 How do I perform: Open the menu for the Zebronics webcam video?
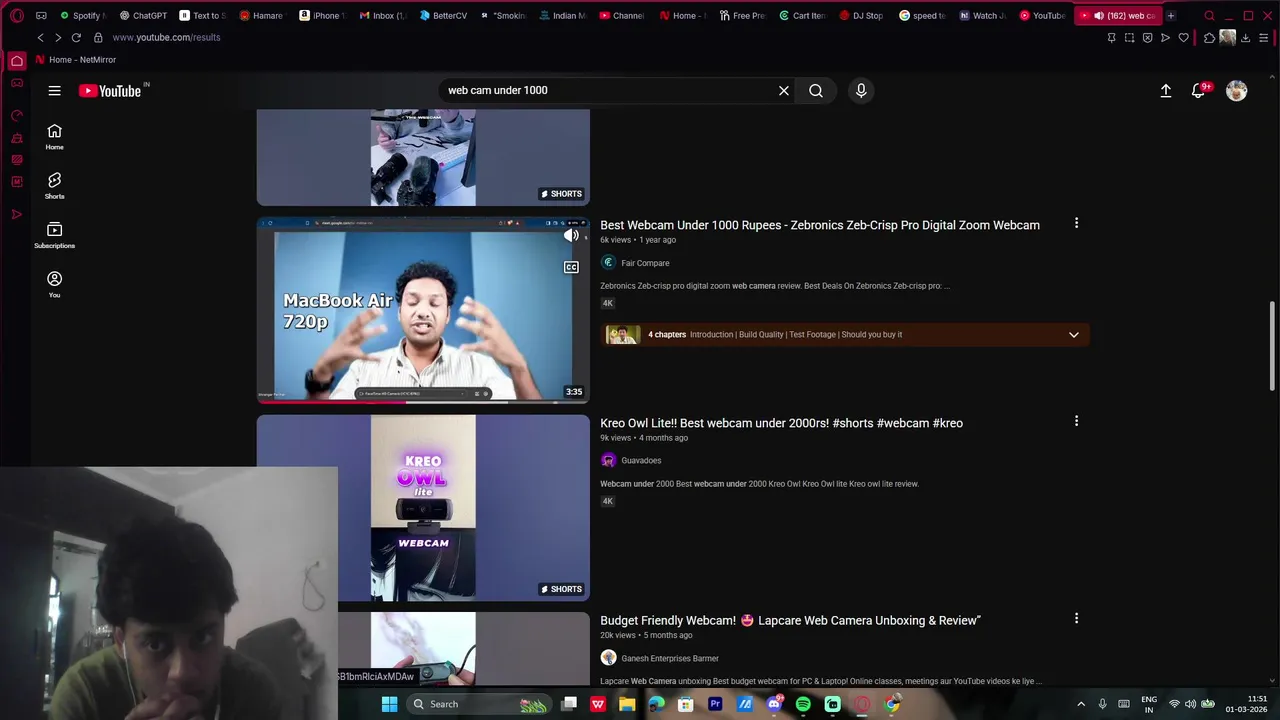(1076, 223)
